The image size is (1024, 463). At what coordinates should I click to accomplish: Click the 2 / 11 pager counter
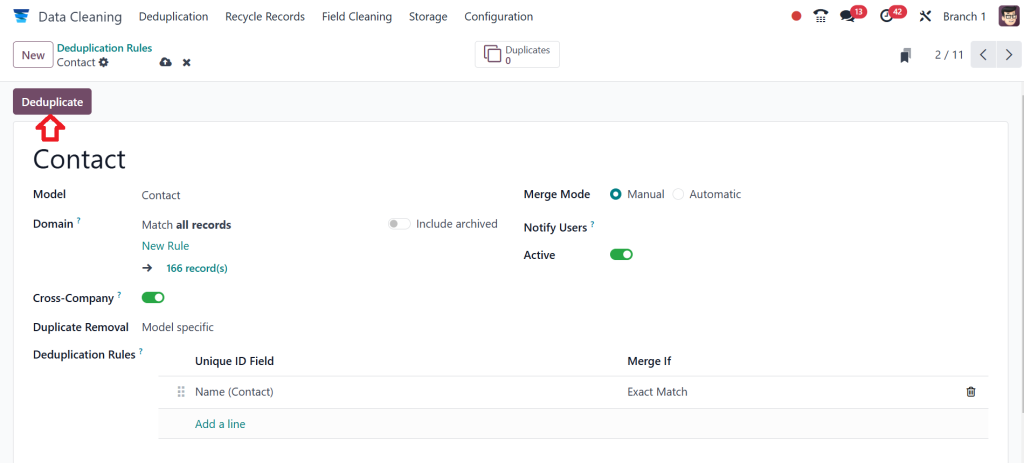point(949,55)
